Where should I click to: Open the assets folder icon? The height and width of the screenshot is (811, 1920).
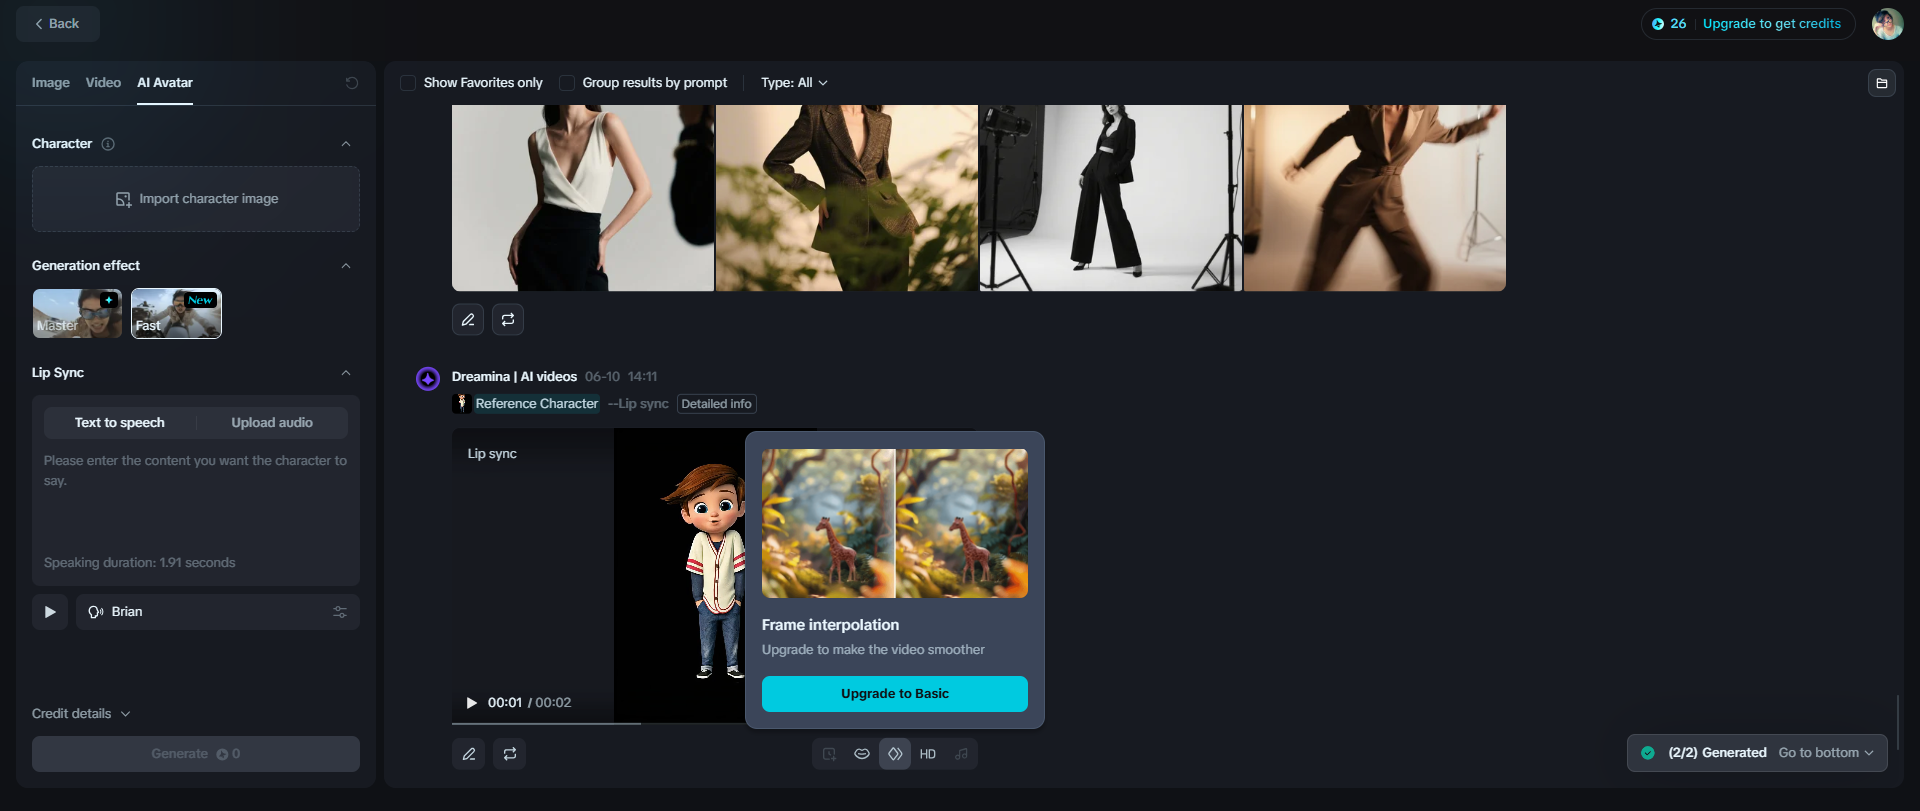coord(1882,83)
